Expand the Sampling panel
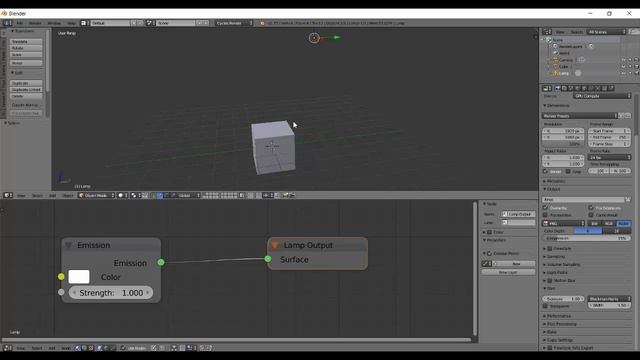640x360 pixels. click(x=555, y=257)
